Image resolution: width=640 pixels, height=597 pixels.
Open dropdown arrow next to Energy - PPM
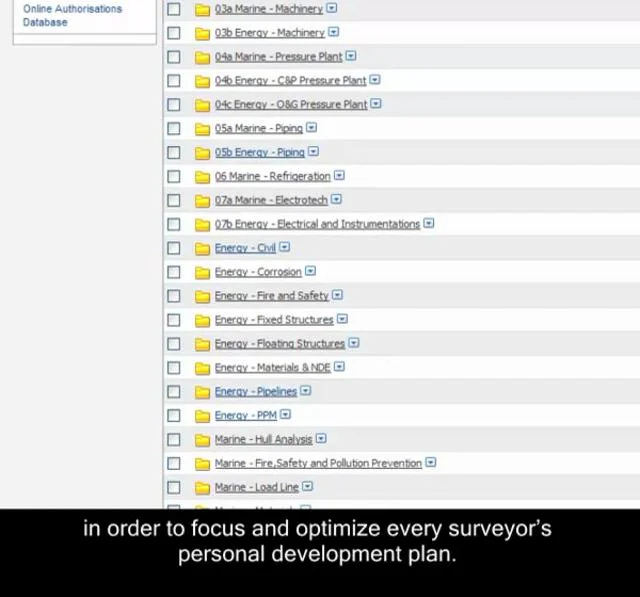click(x=286, y=415)
